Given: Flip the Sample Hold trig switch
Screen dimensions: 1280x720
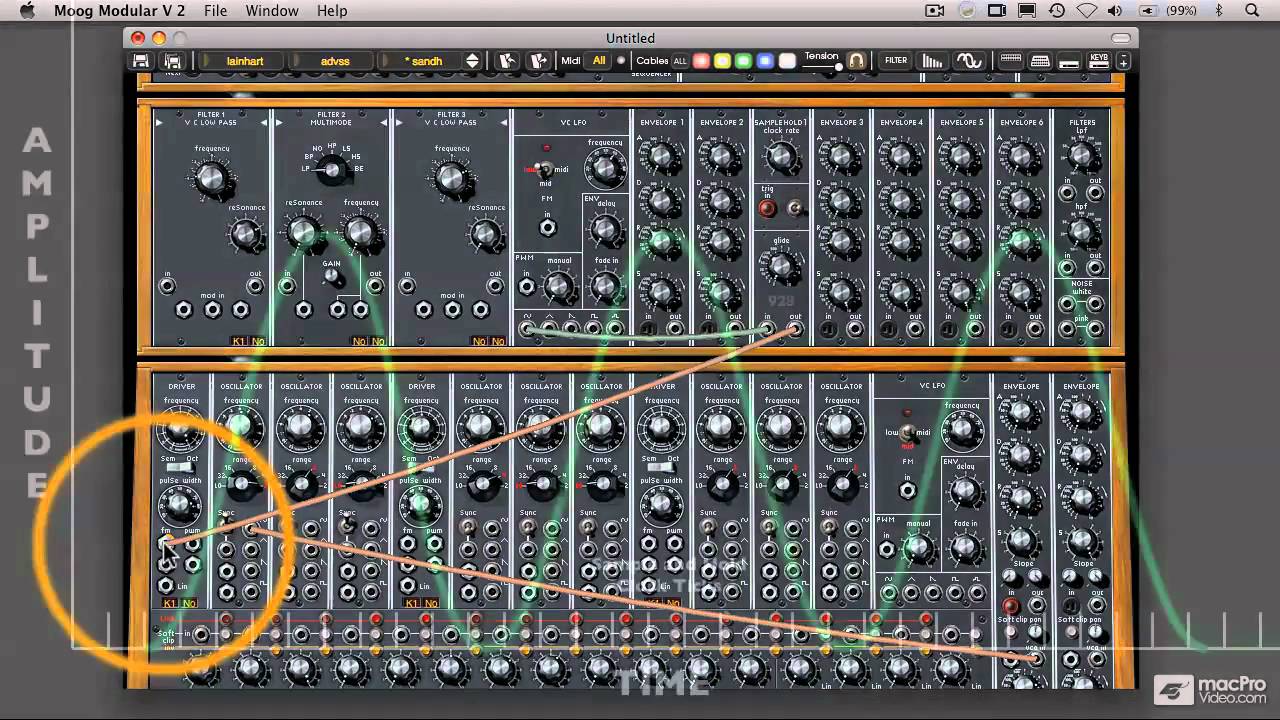Looking at the screenshot, I should [795, 208].
